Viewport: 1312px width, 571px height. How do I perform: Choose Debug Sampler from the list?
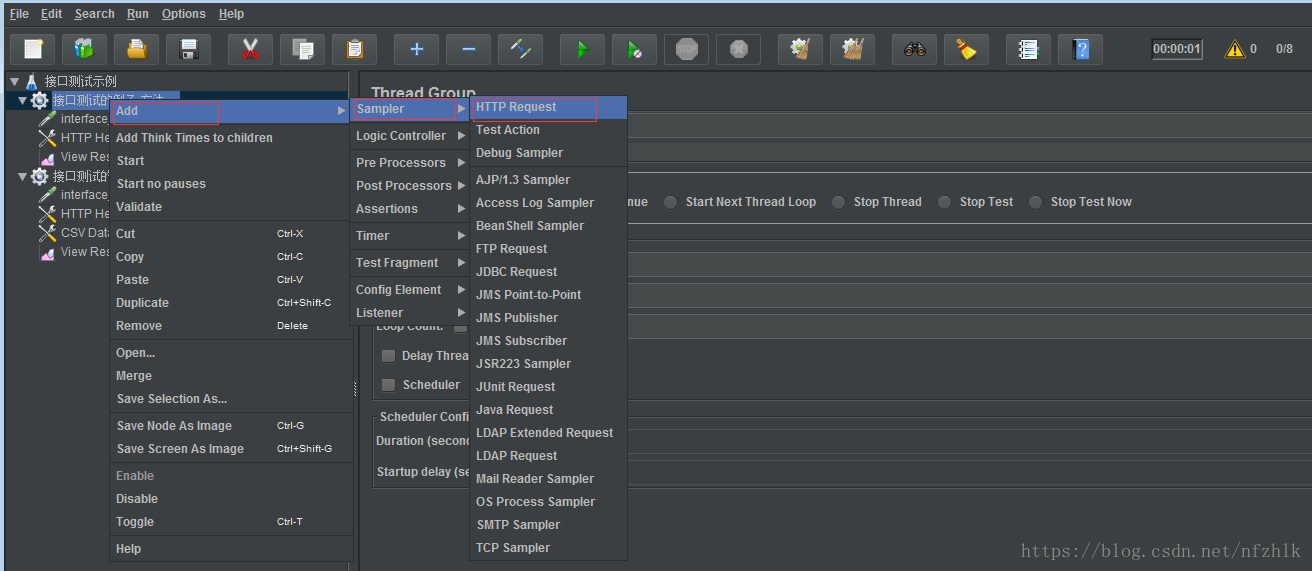(x=549, y=153)
